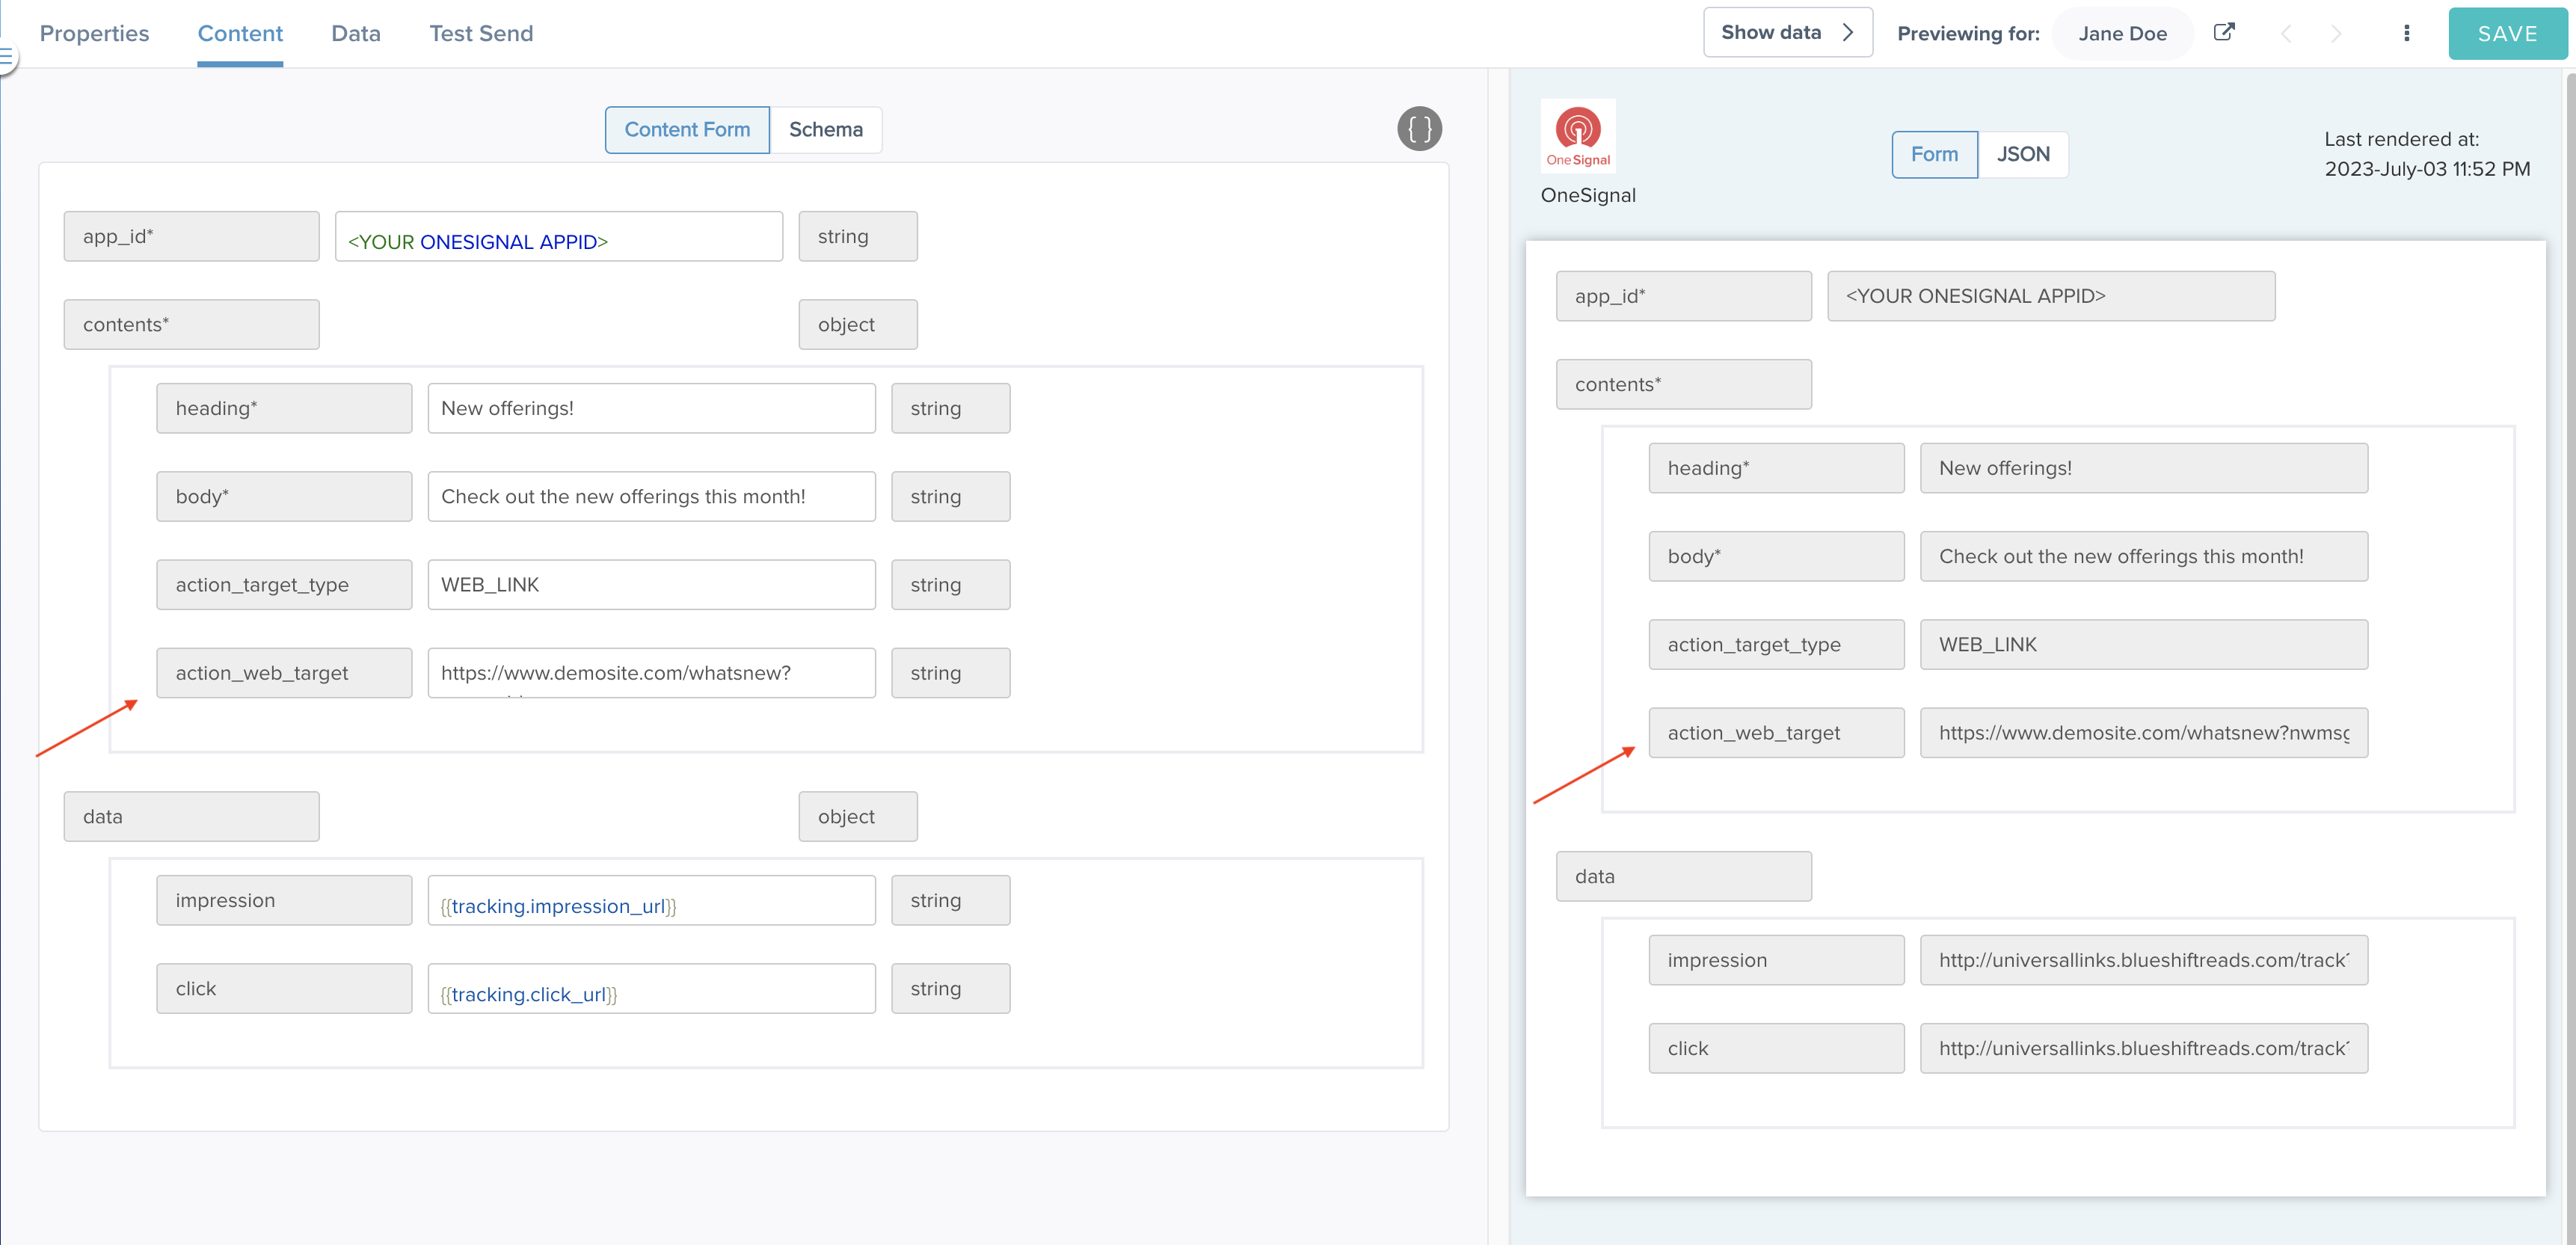Click the OneSignal logo in the preview pane
The height and width of the screenshot is (1245, 2576).
(1580, 135)
